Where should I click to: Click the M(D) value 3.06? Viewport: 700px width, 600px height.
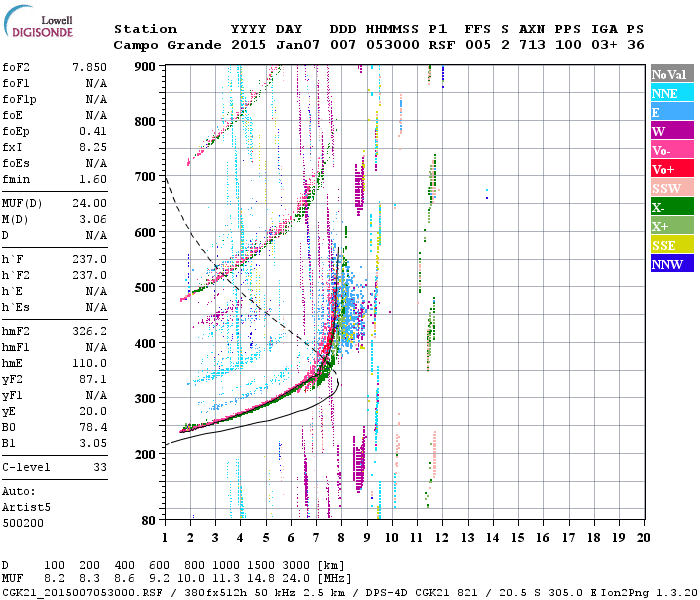93,219
